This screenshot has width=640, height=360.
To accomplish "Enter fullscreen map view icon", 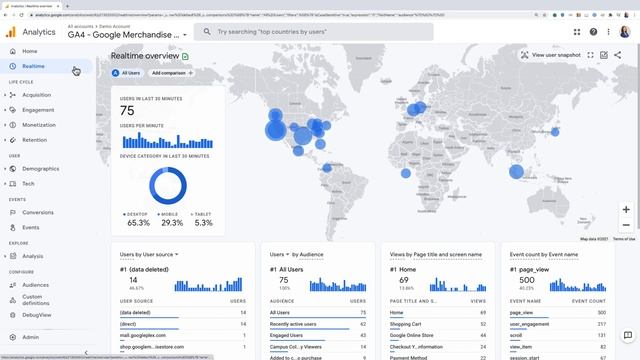I will [x=590, y=55].
